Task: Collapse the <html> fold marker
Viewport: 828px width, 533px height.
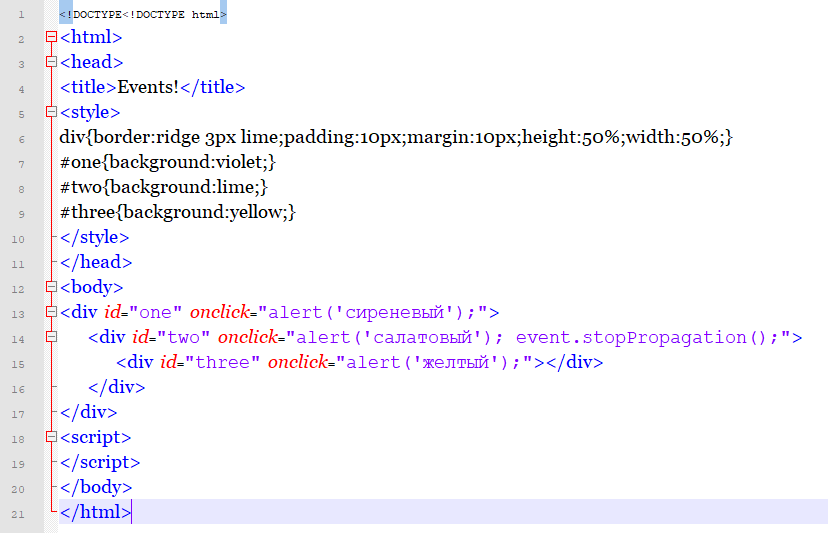Action: pos(51,38)
